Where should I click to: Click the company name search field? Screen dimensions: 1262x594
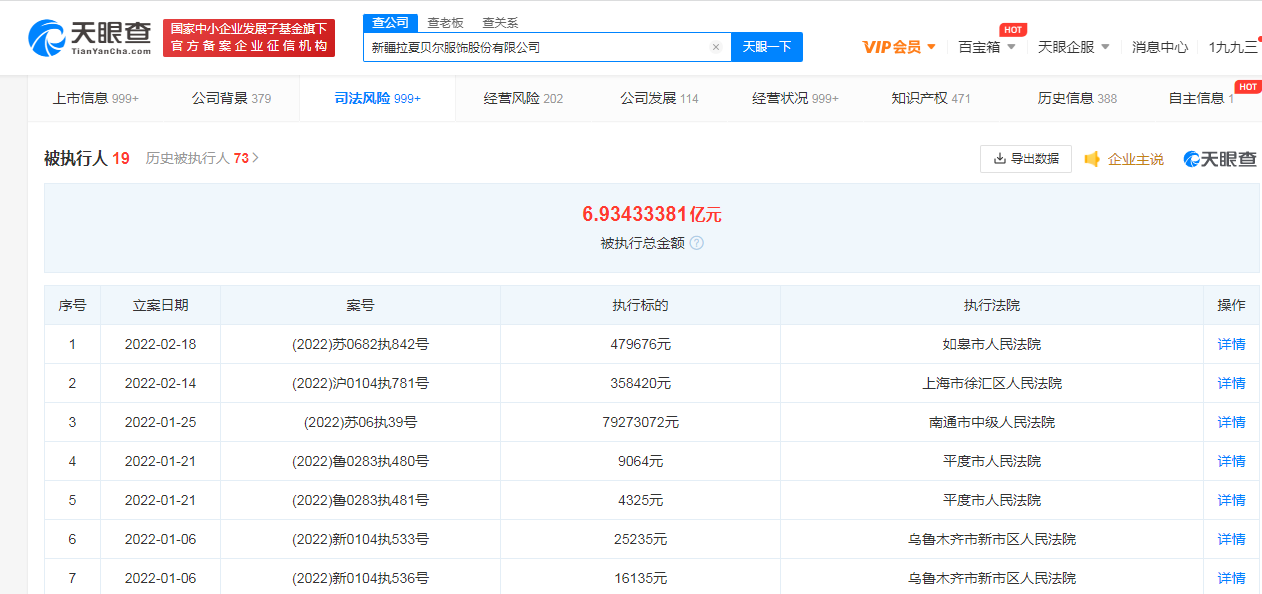(535, 47)
